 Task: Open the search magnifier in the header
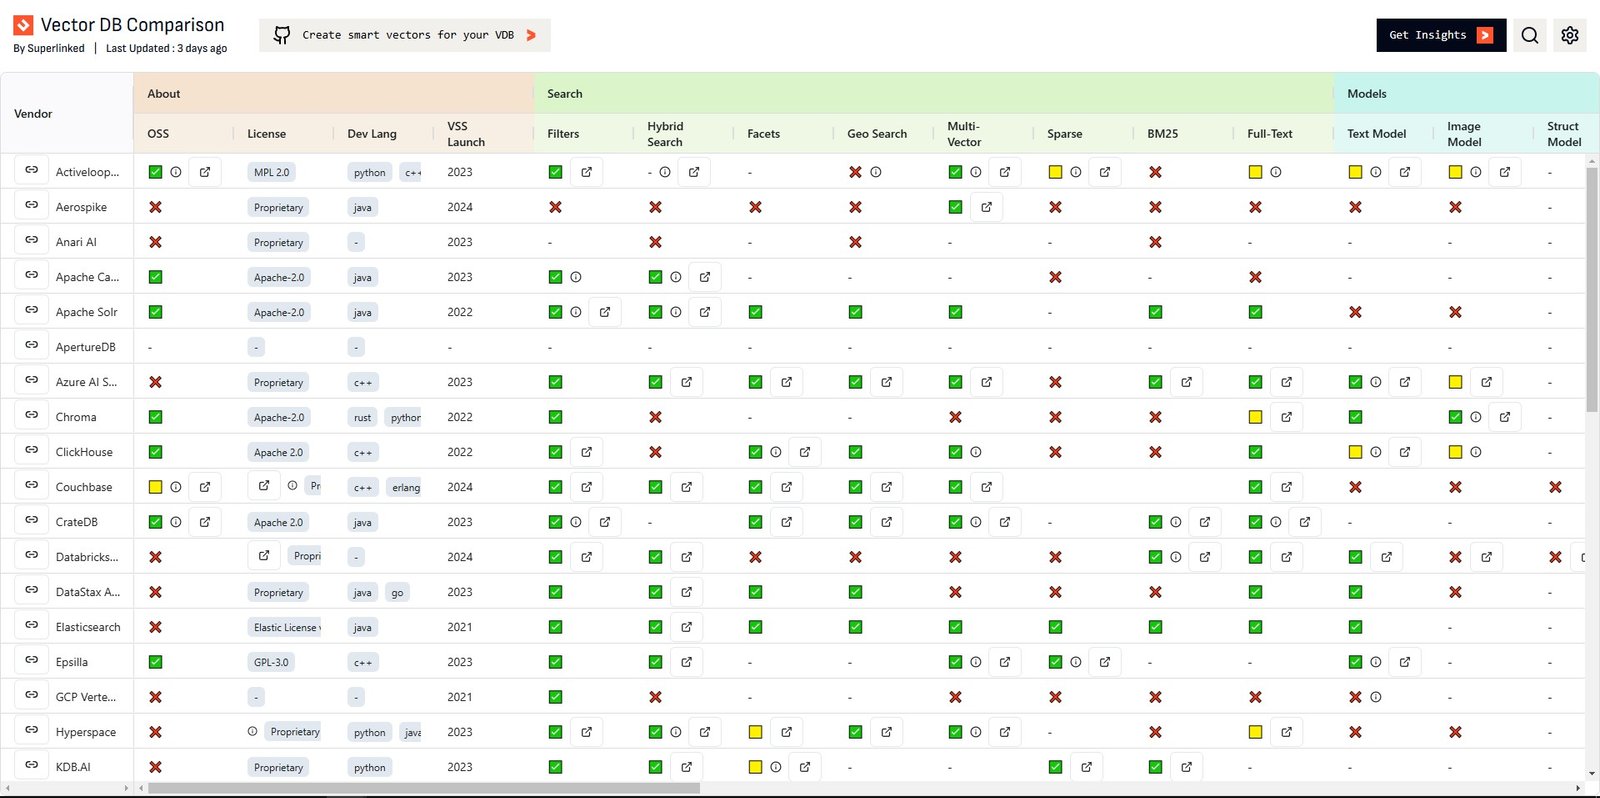[x=1529, y=35]
